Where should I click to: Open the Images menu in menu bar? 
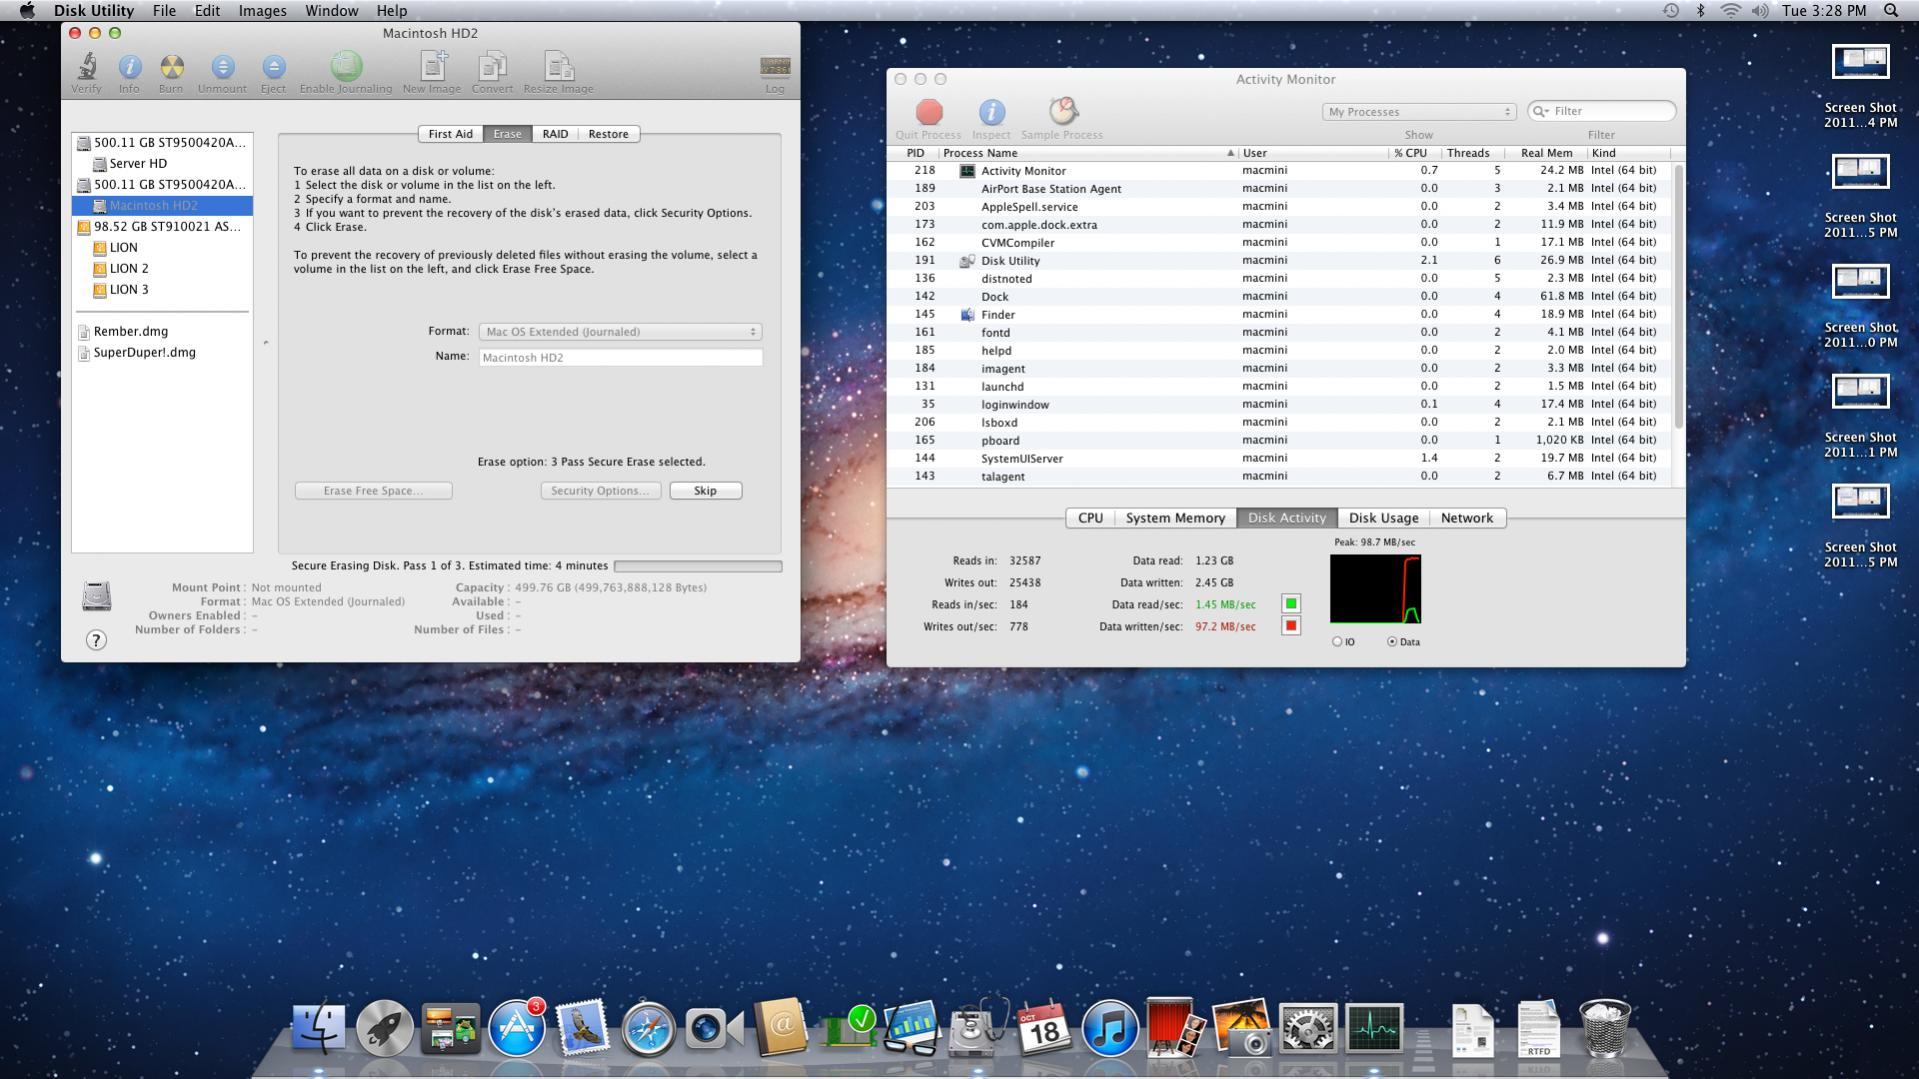pyautogui.click(x=262, y=11)
